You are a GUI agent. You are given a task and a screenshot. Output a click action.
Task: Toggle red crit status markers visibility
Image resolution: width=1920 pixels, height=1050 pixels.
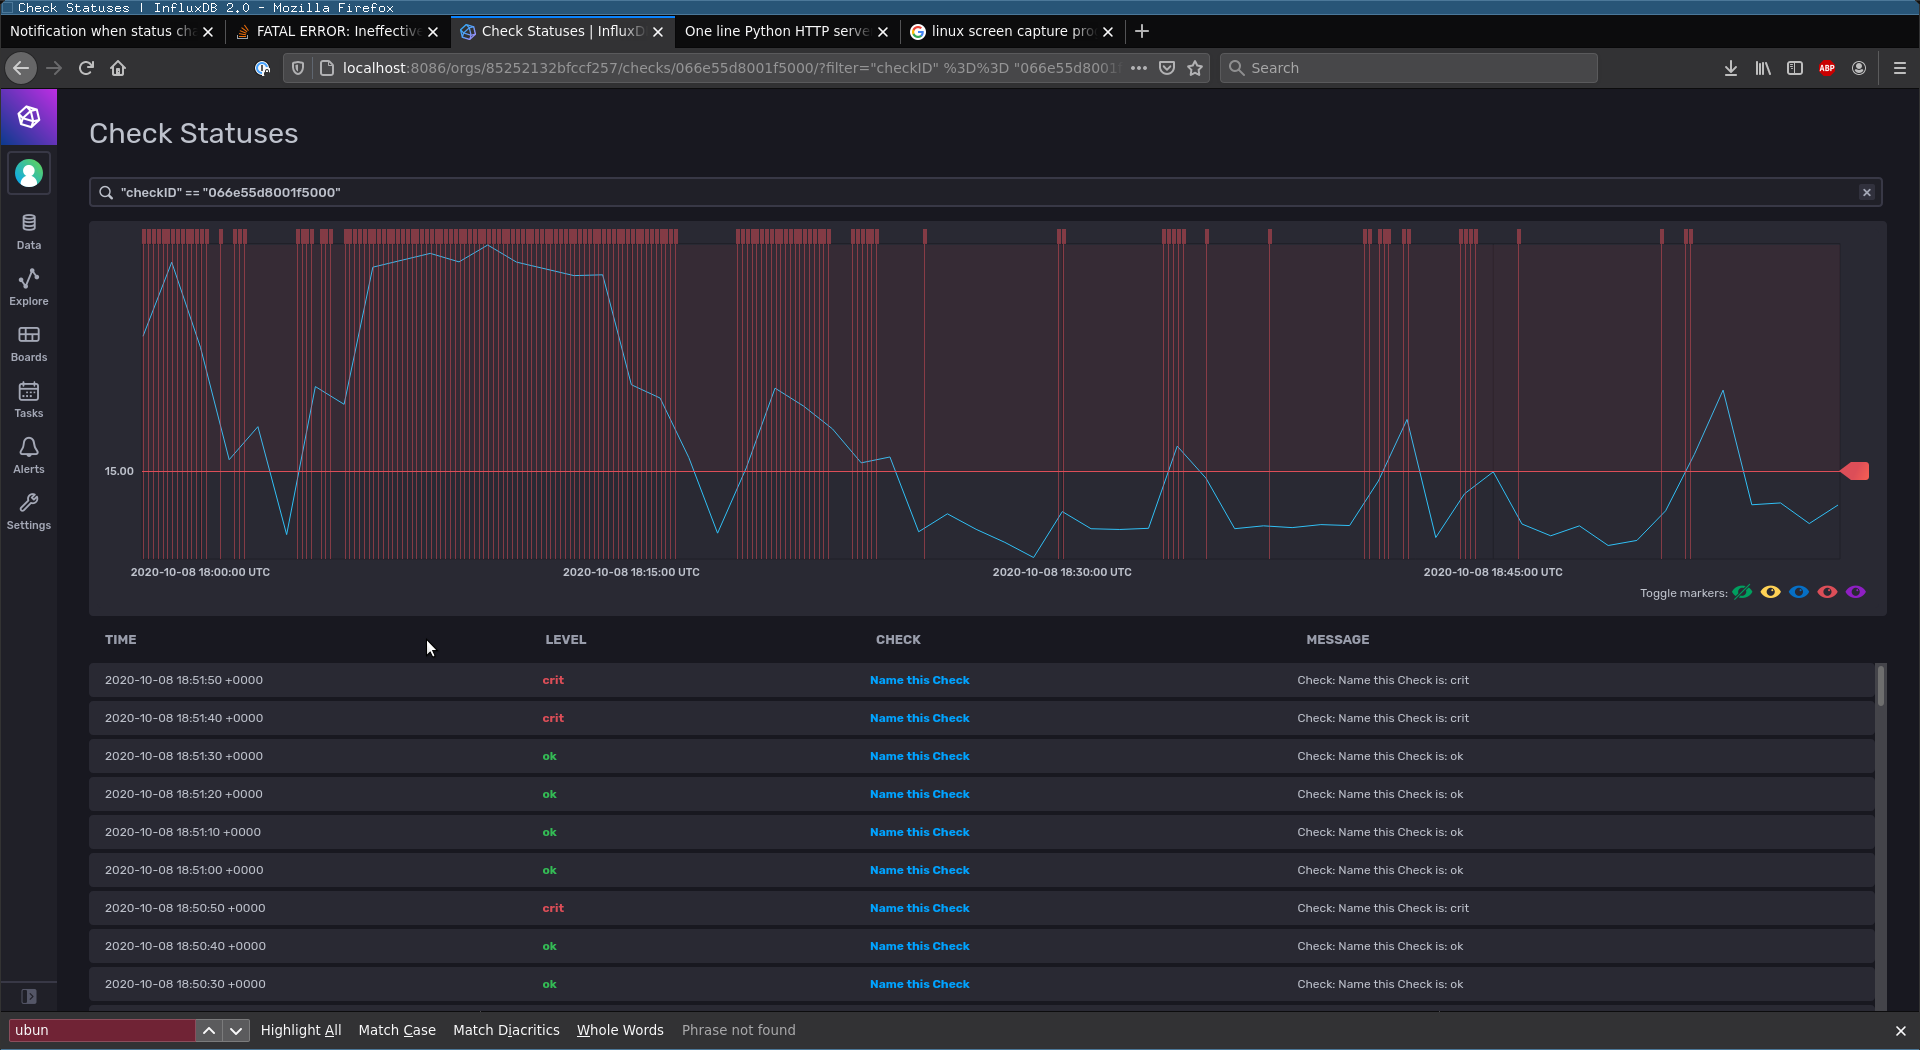(1827, 592)
